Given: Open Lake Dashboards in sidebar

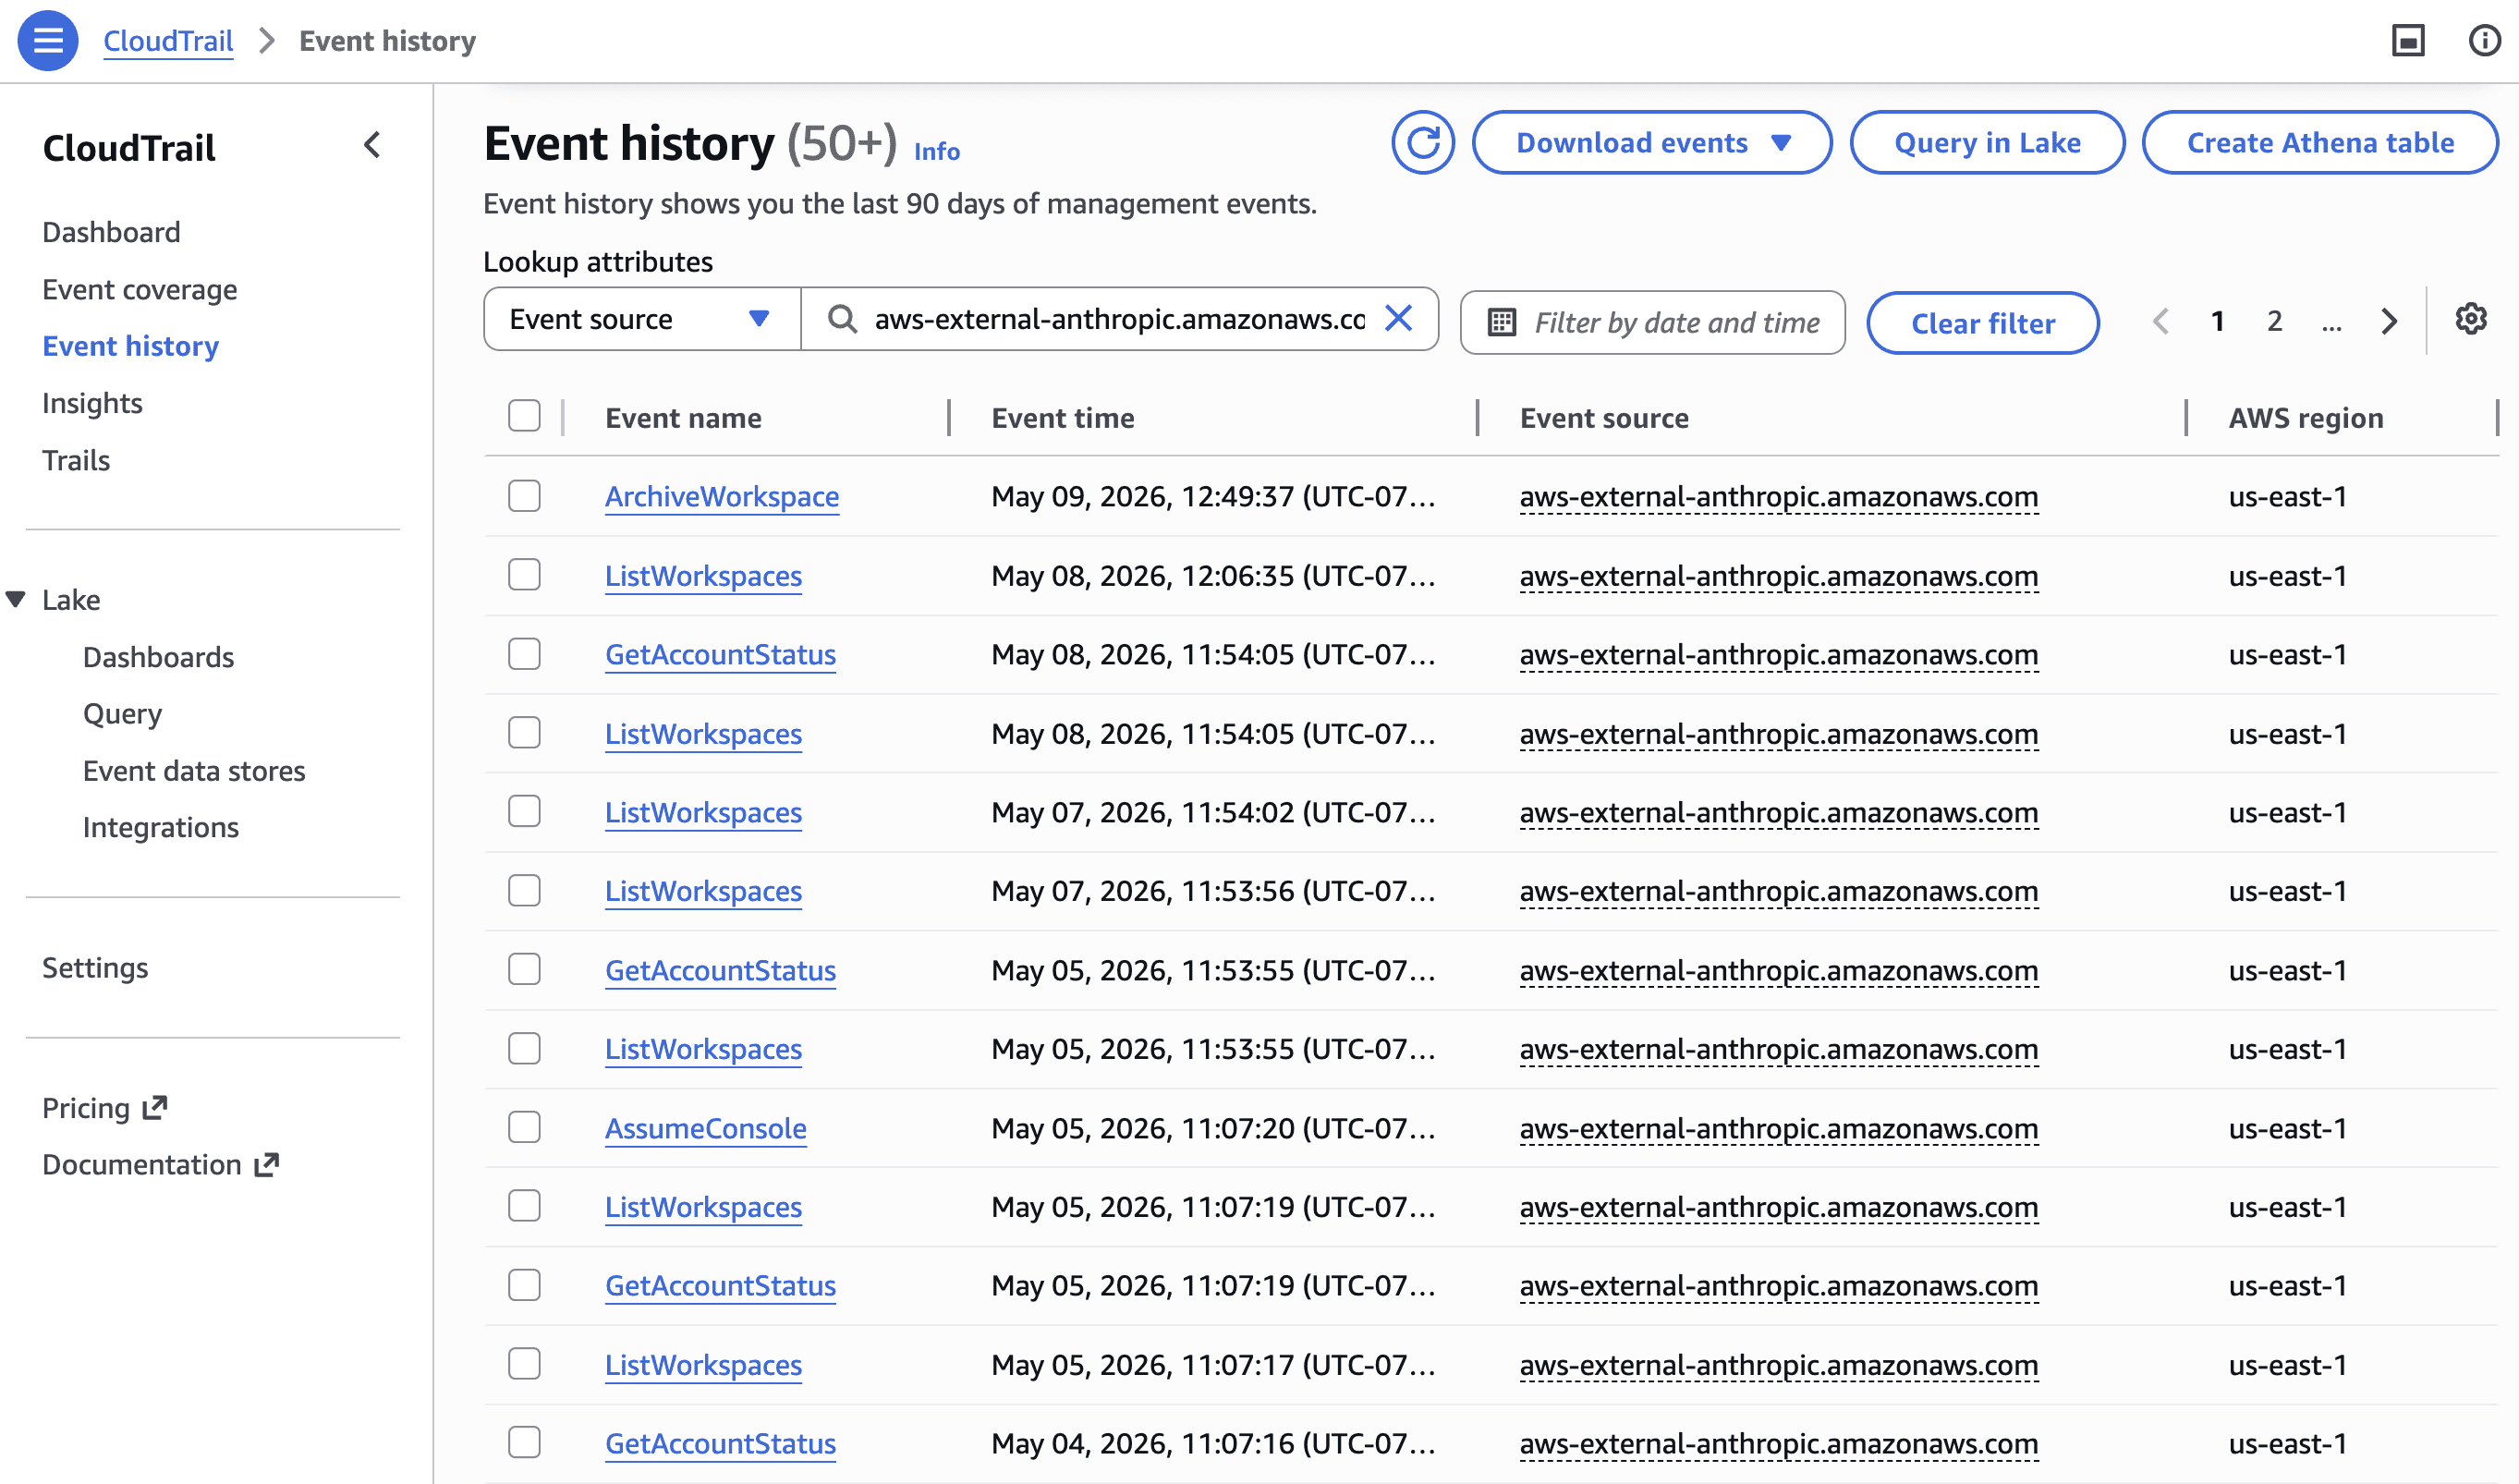Looking at the screenshot, I should [159, 657].
